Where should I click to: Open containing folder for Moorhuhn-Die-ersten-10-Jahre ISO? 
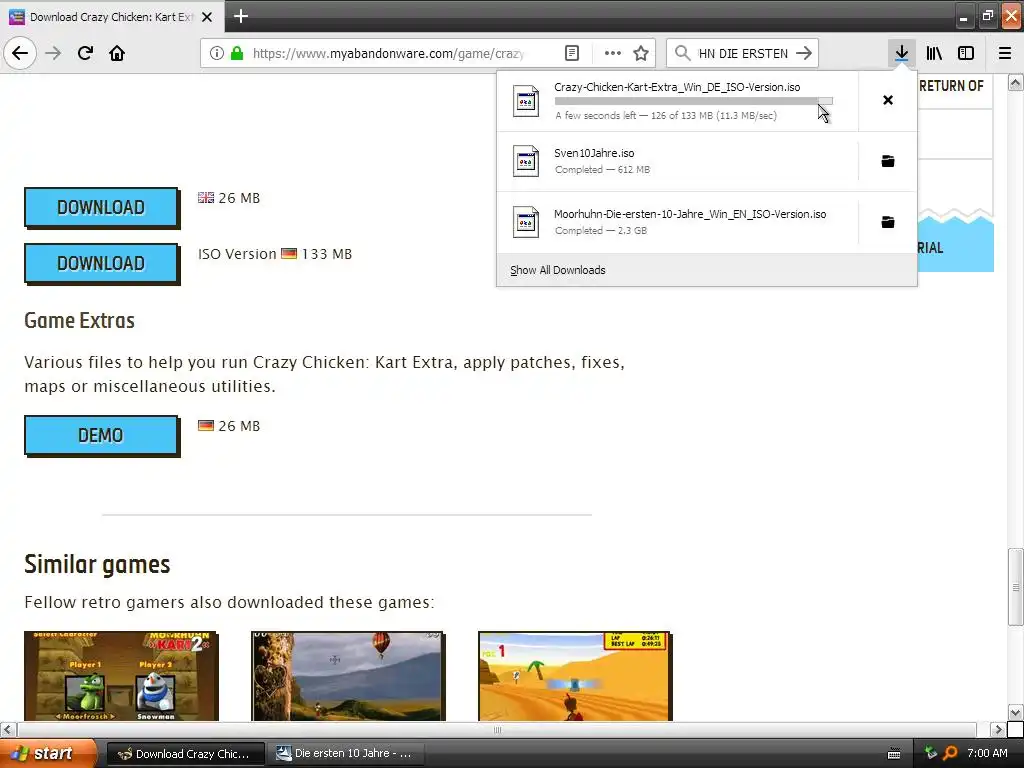click(888, 222)
